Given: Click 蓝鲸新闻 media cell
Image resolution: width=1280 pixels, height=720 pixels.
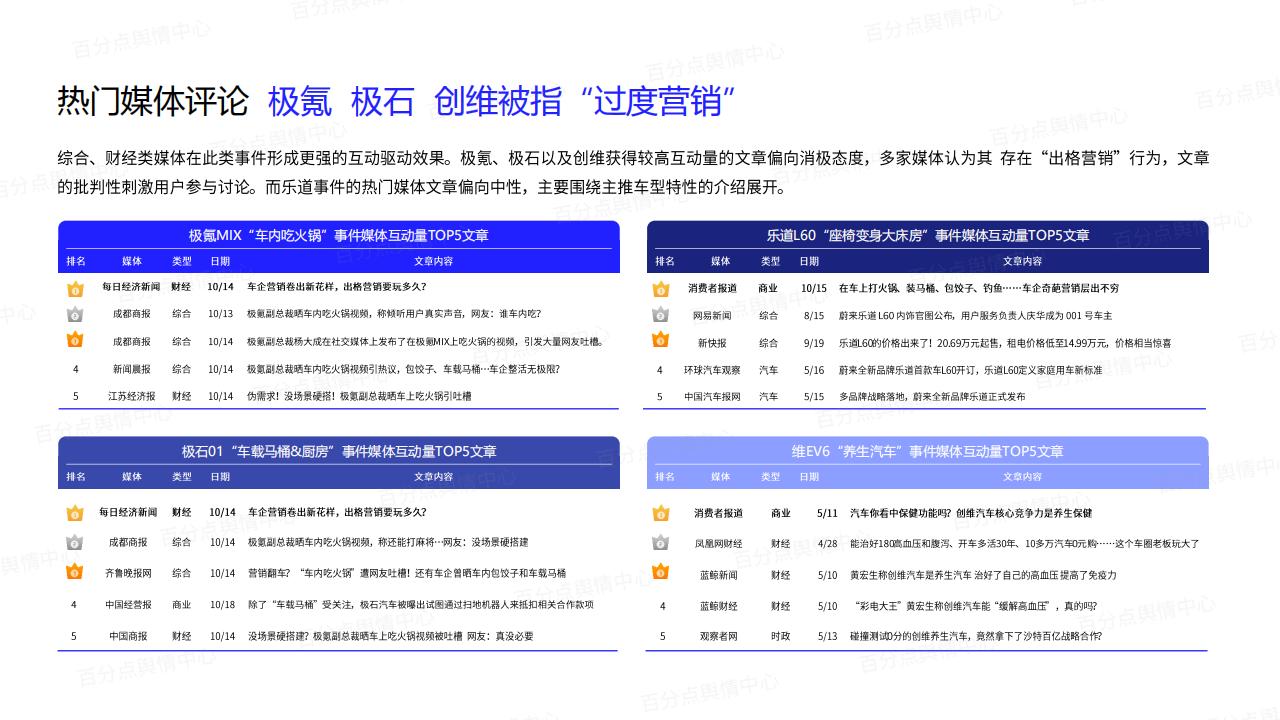Looking at the screenshot, I should (718, 575).
